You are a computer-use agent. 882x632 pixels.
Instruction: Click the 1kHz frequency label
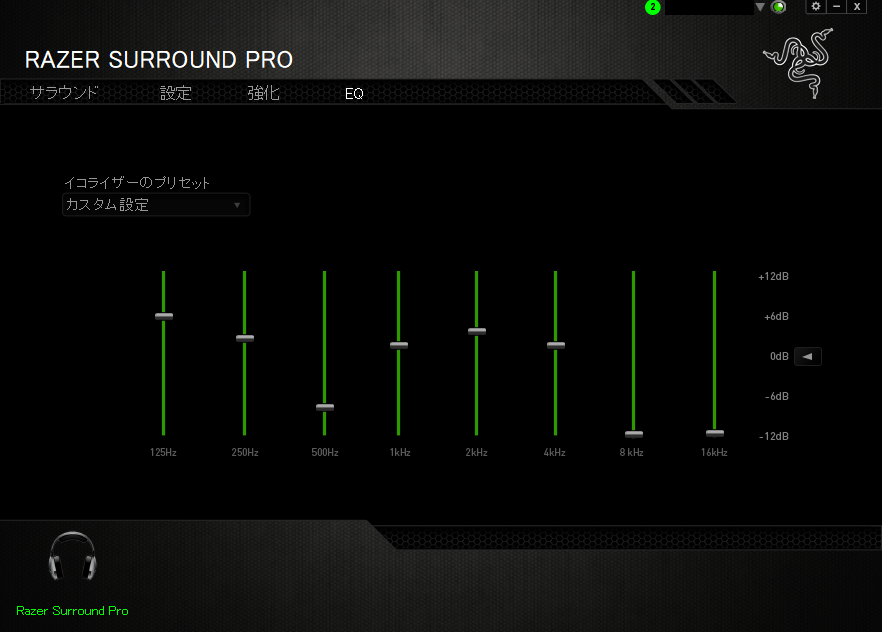[x=400, y=452]
